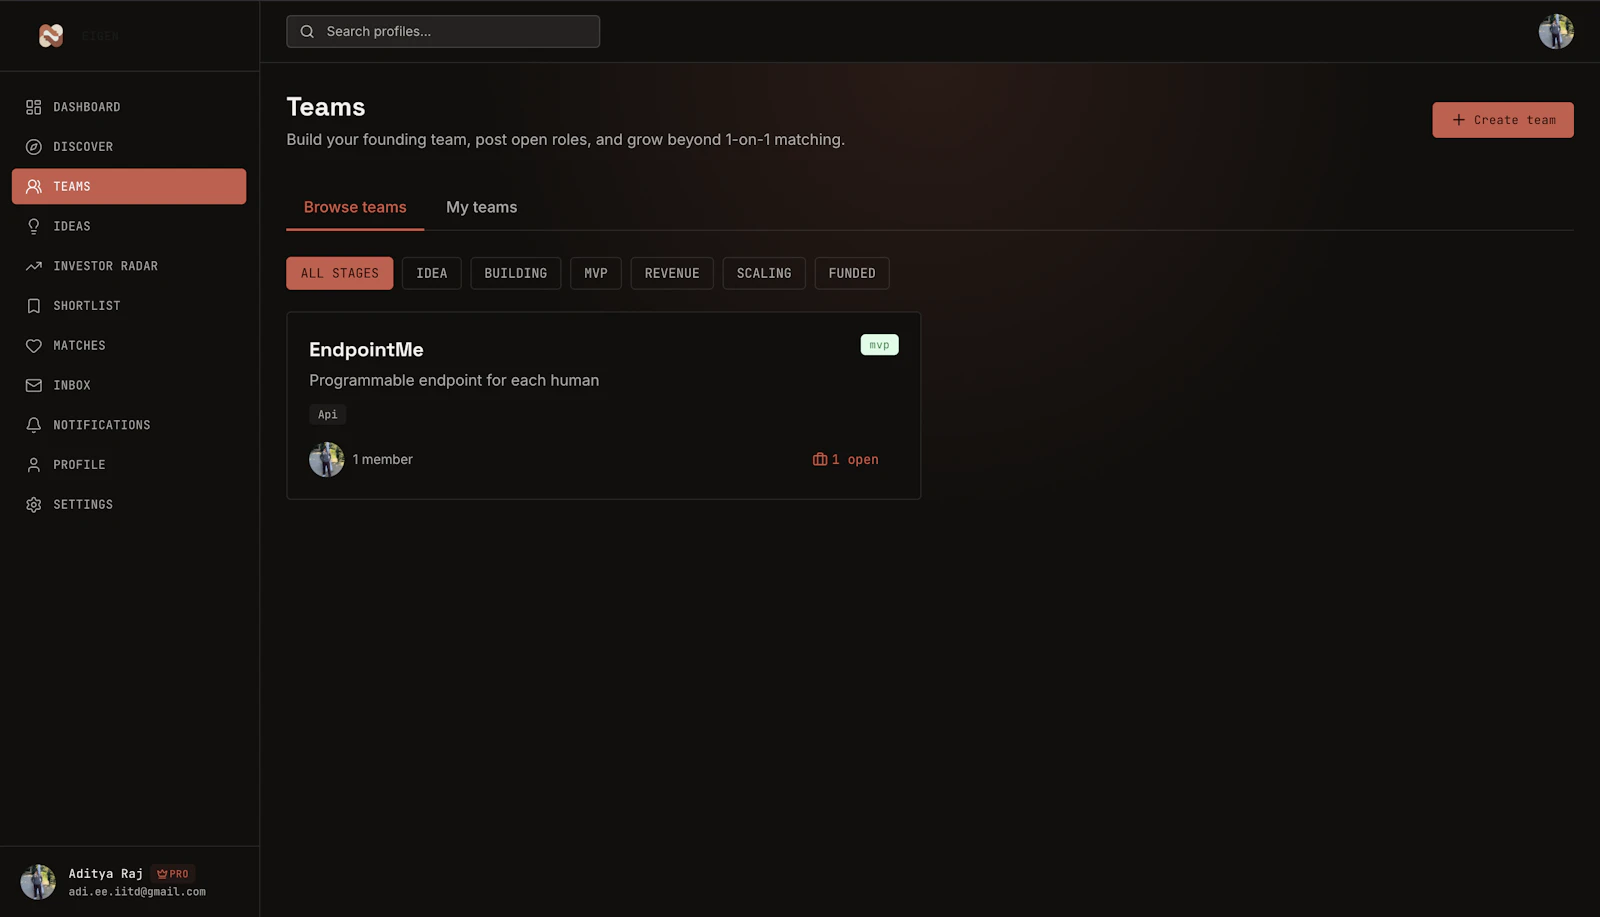Click the Profile person icon
This screenshot has width=1600, height=917.
click(33, 465)
